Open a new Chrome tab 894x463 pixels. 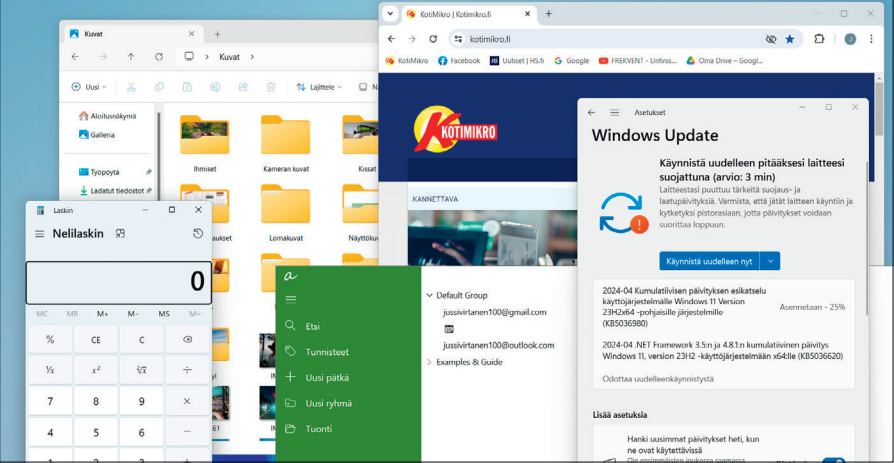point(548,14)
